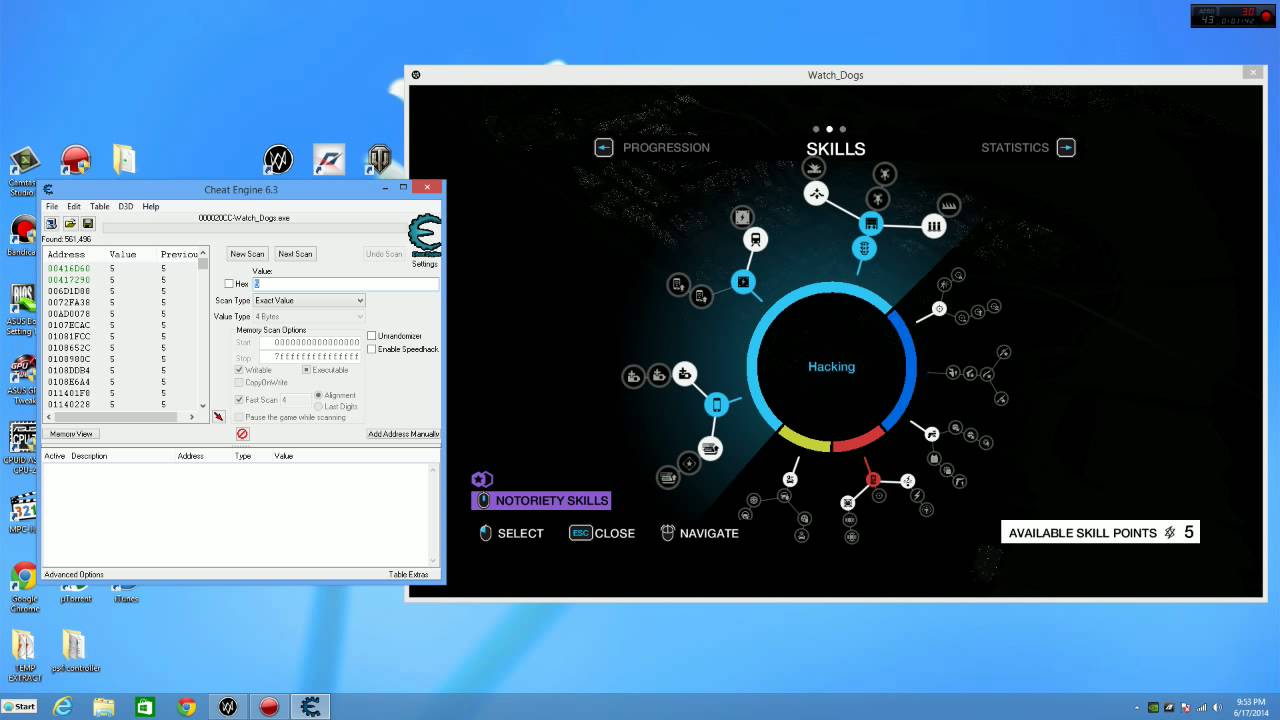Enable the Hex checkbox

point(230,284)
